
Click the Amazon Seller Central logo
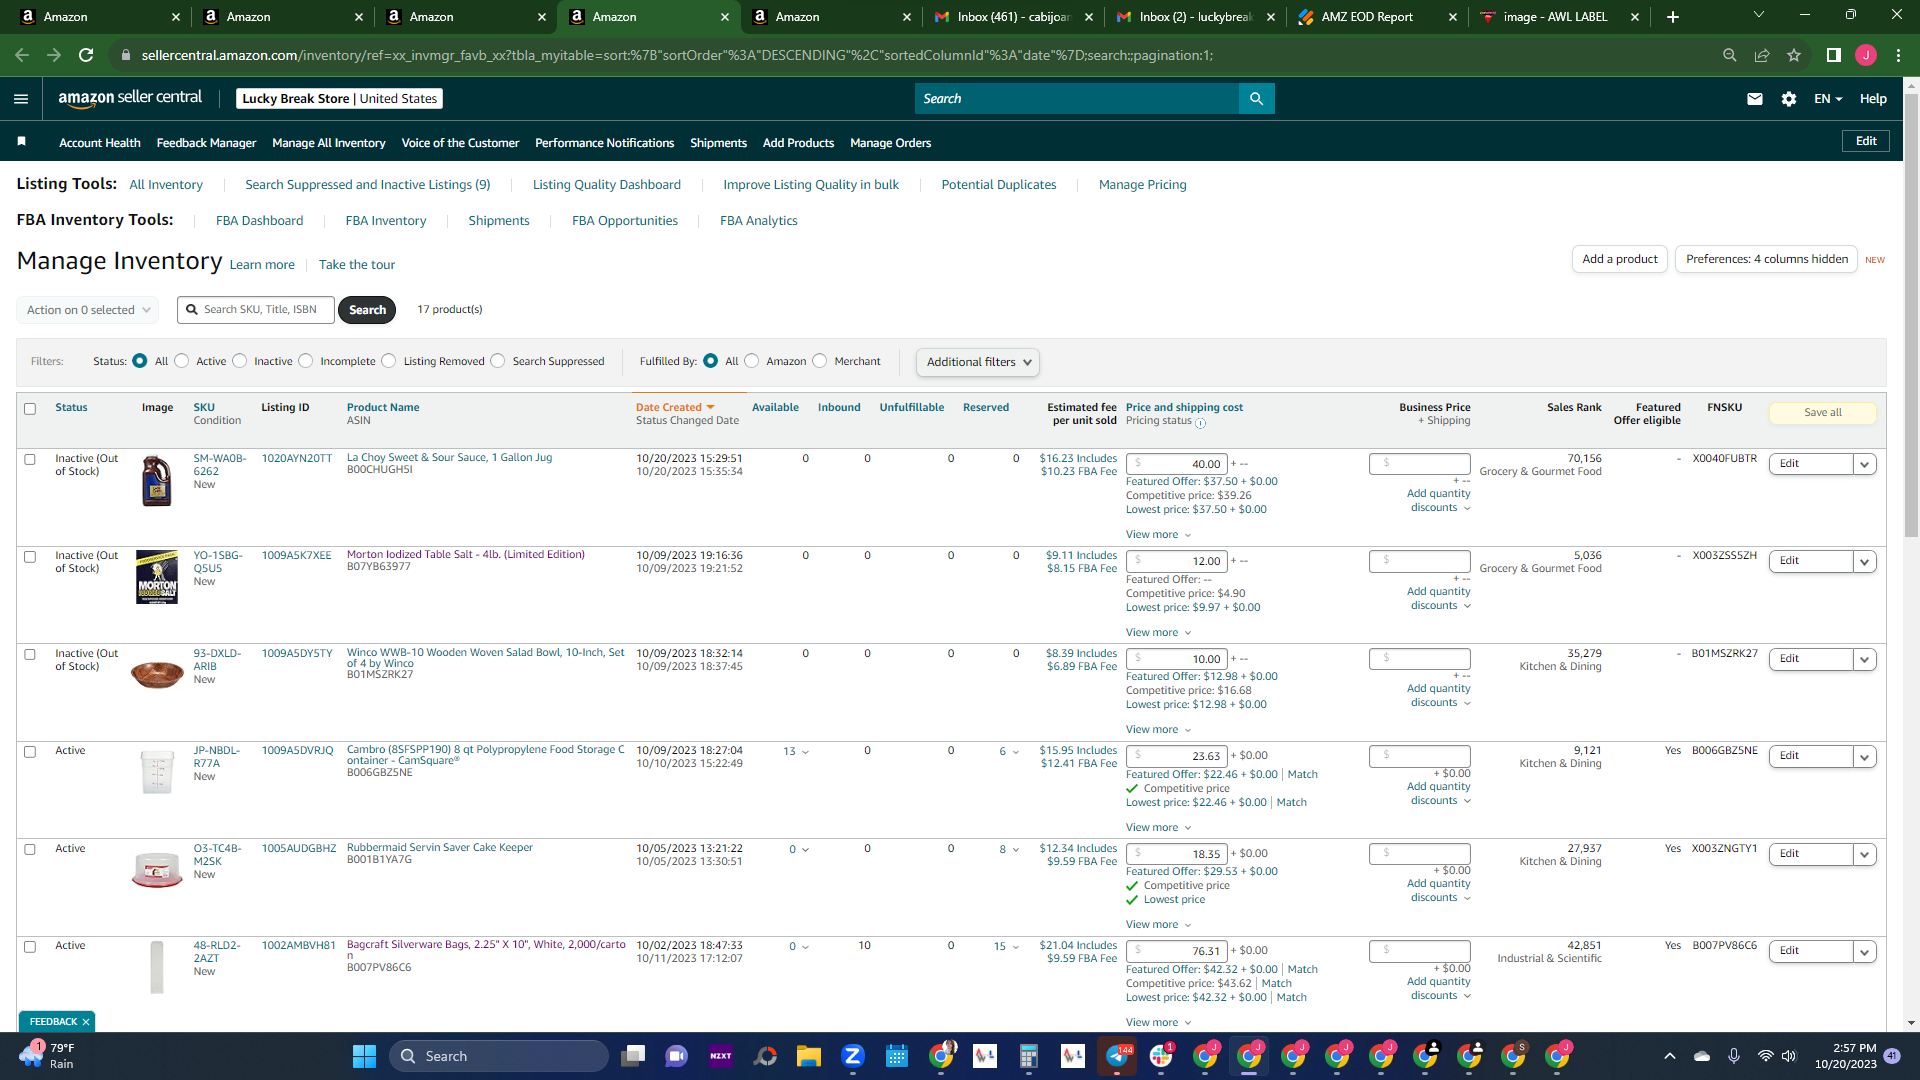(130, 98)
